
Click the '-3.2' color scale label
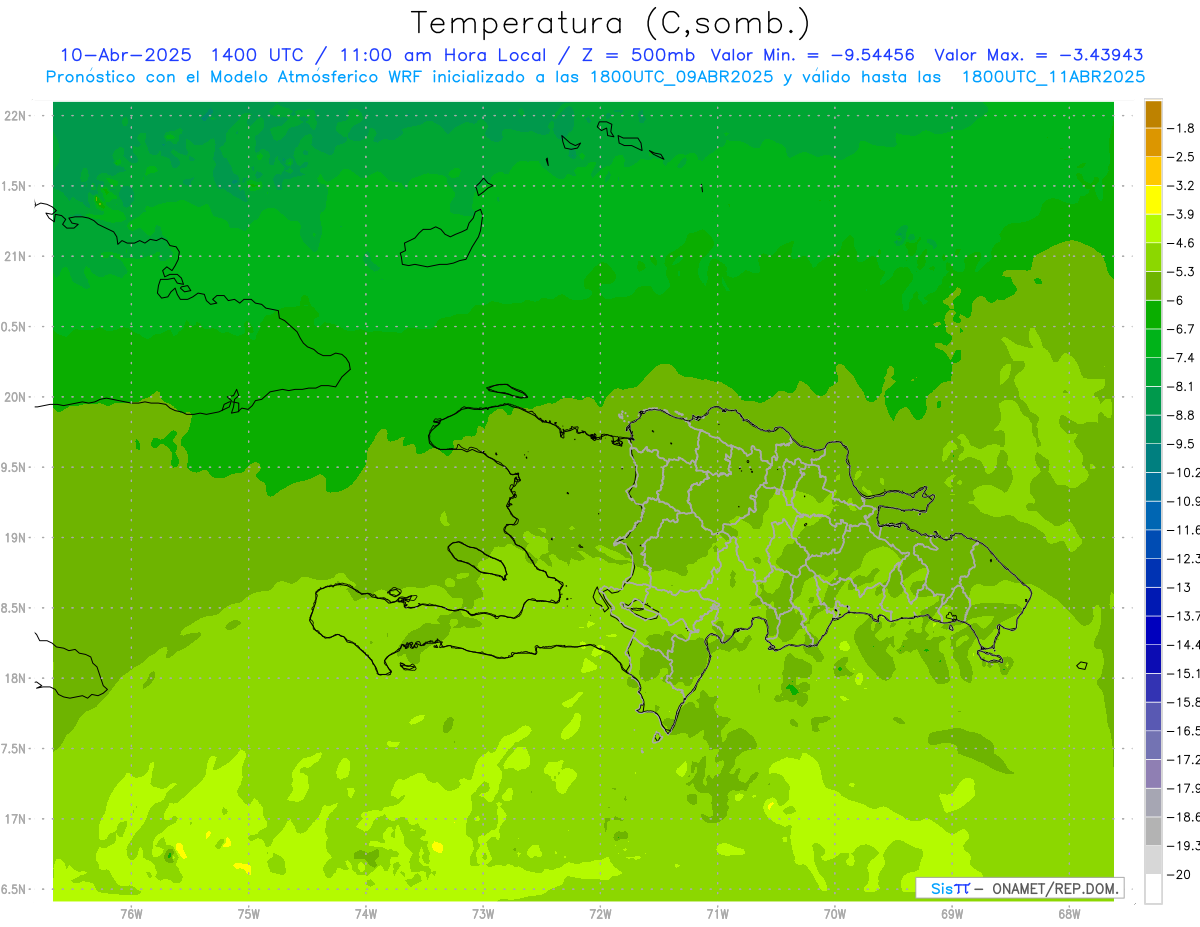pyautogui.click(x=1182, y=186)
